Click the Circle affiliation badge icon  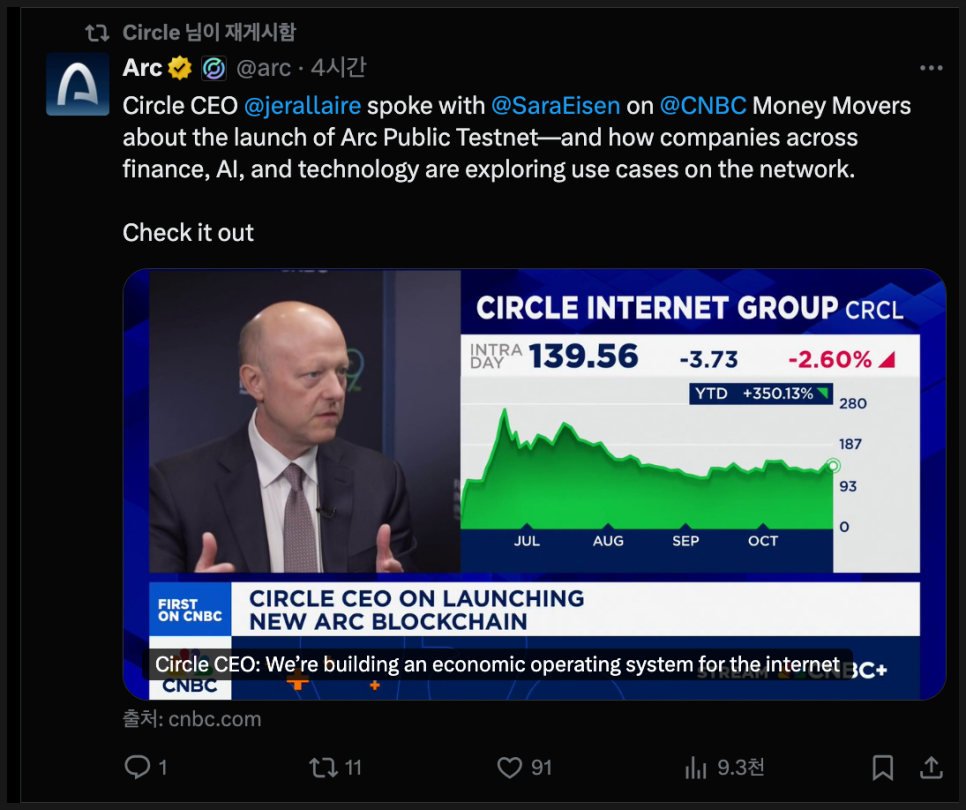214,68
